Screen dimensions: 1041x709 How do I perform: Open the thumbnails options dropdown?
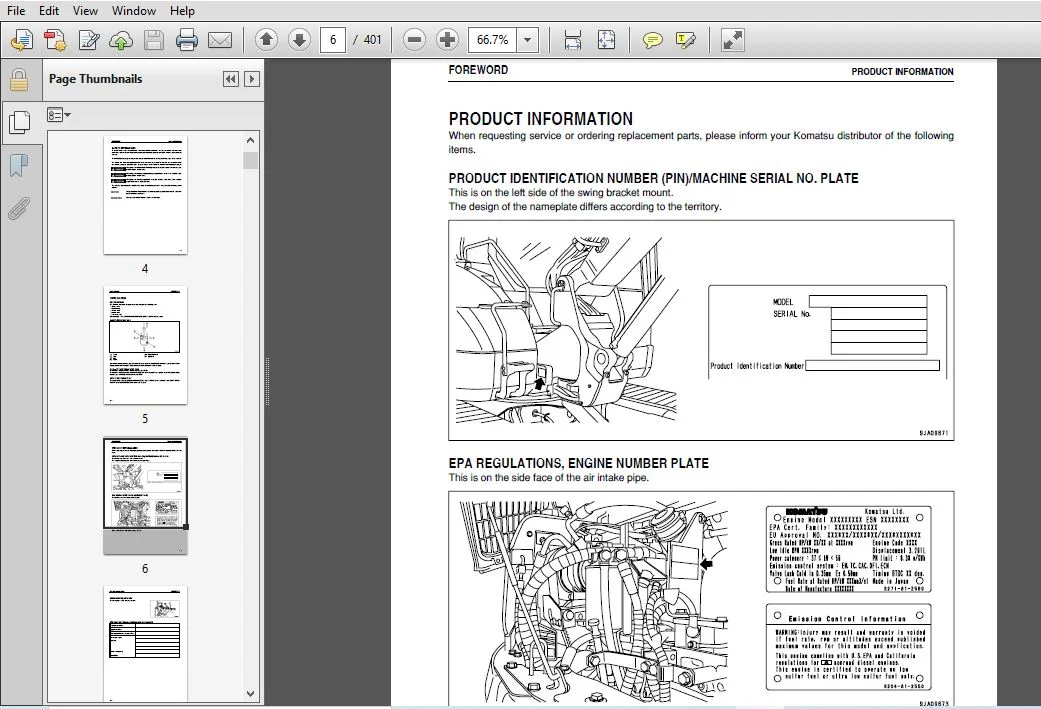[58, 115]
